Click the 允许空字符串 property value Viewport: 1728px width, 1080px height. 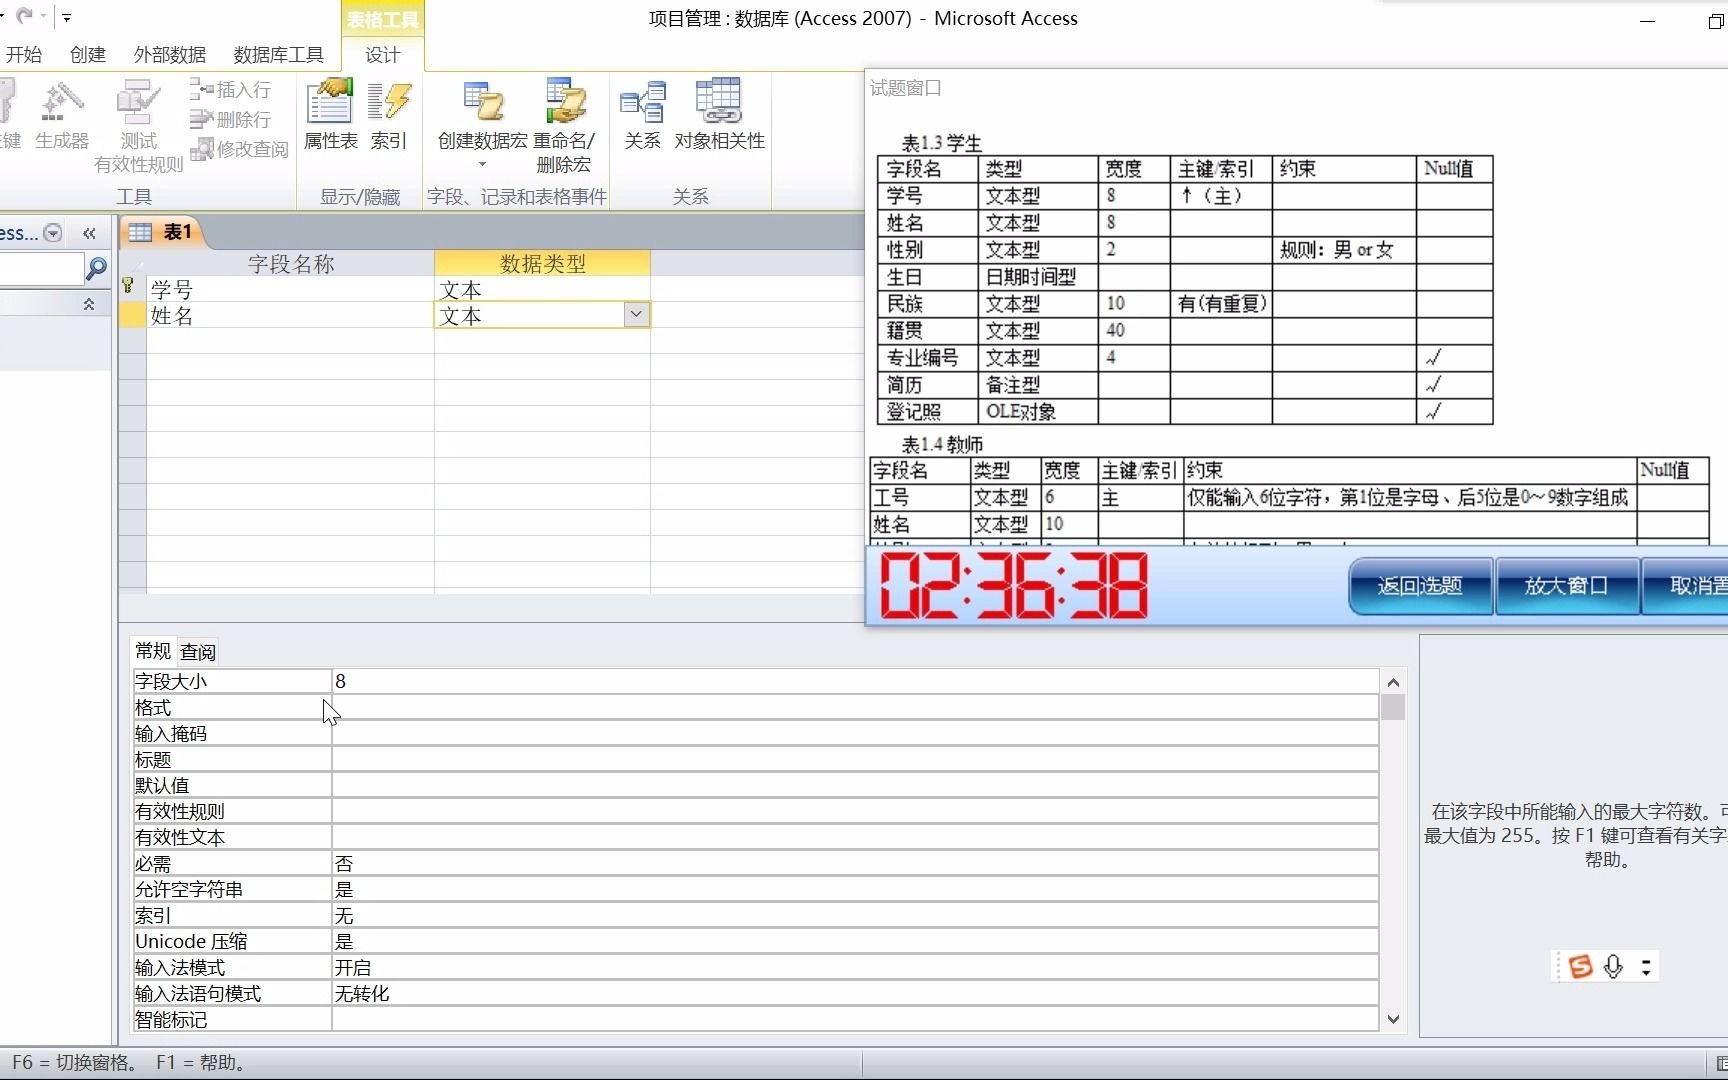(855, 889)
